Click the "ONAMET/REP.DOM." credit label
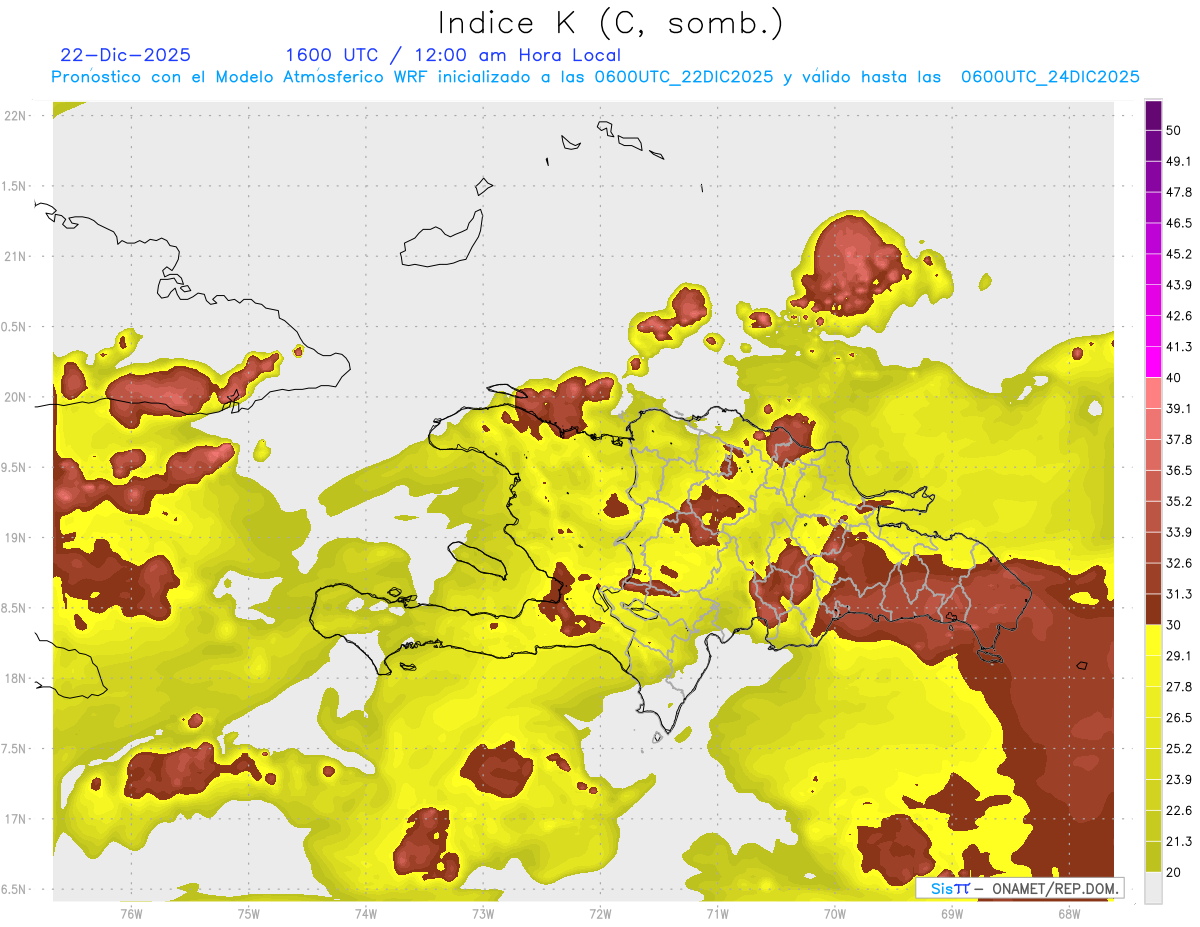The width and height of the screenshot is (1200, 927). [1054, 888]
